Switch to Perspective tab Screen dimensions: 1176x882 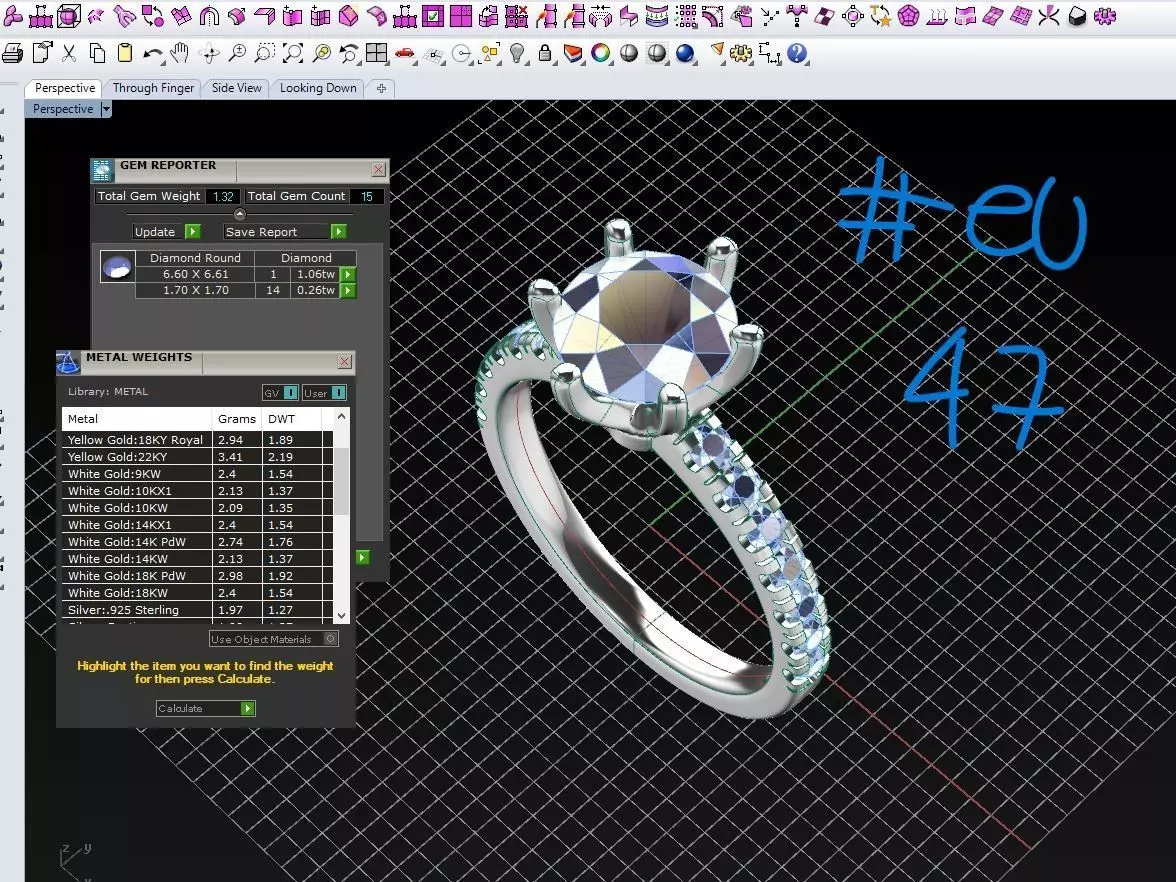tap(64, 88)
